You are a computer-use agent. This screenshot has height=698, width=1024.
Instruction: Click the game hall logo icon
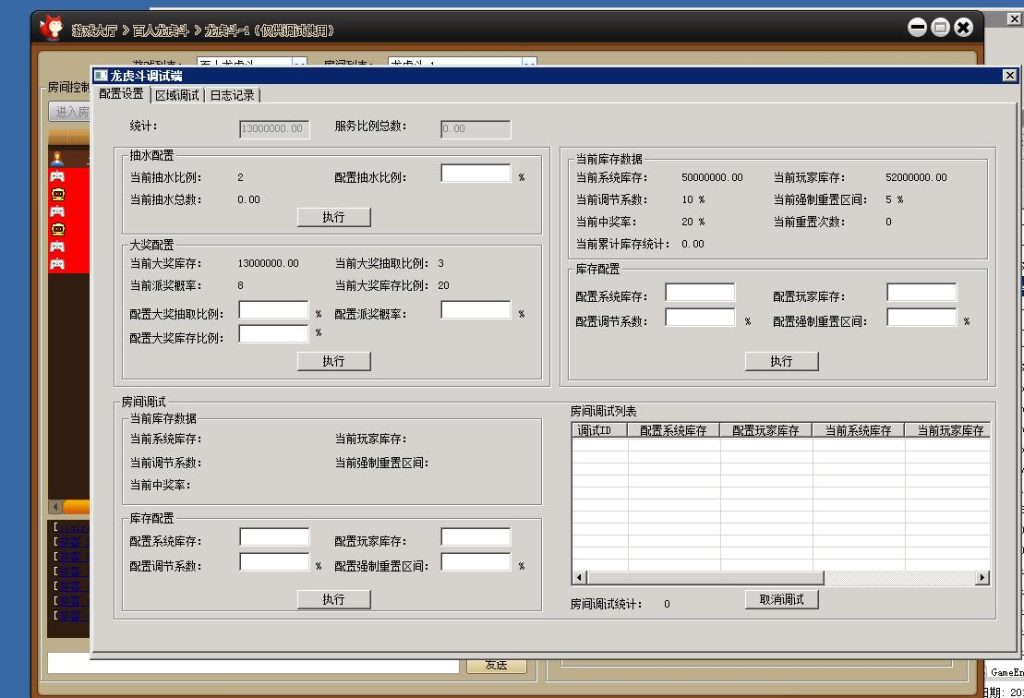51,28
